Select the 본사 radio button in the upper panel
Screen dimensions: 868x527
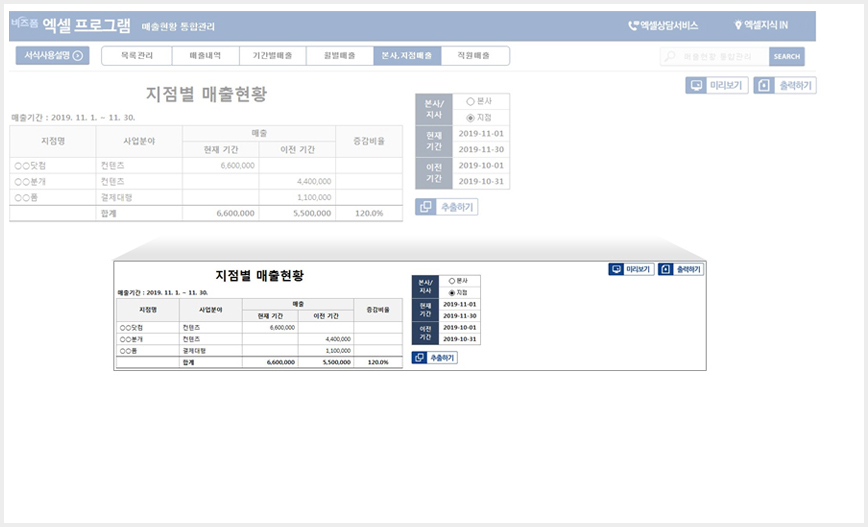click(x=471, y=101)
